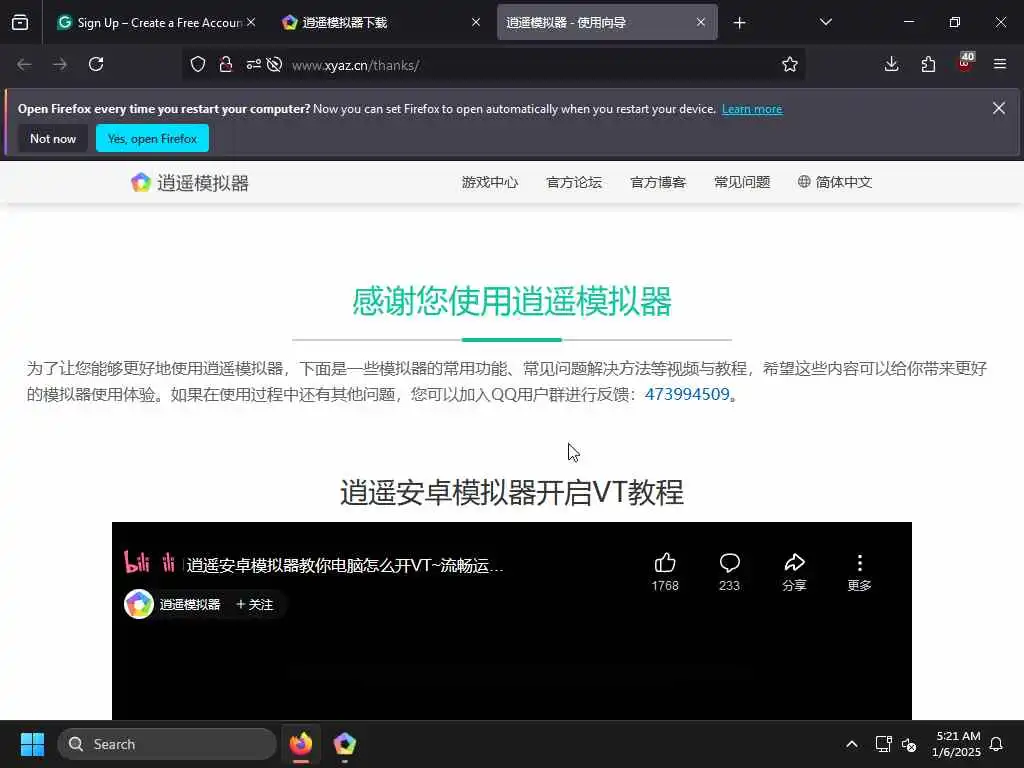Open Firefox from the taskbar
The image size is (1024, 768).
tap(301, 744)
